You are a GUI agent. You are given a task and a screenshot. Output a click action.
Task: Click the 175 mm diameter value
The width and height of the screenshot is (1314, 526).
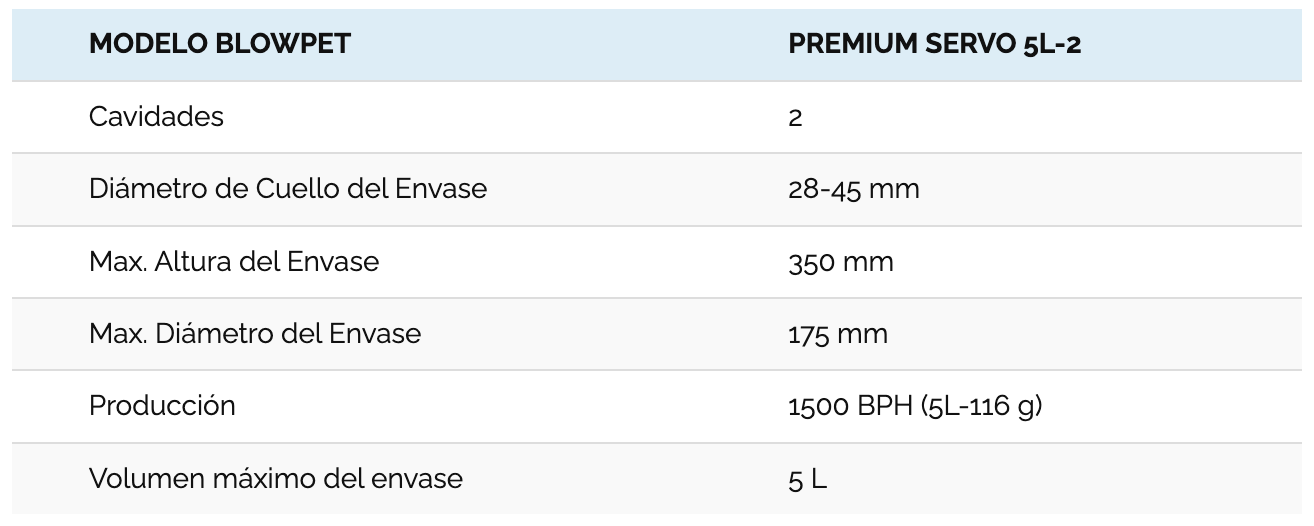click(838, 335)
